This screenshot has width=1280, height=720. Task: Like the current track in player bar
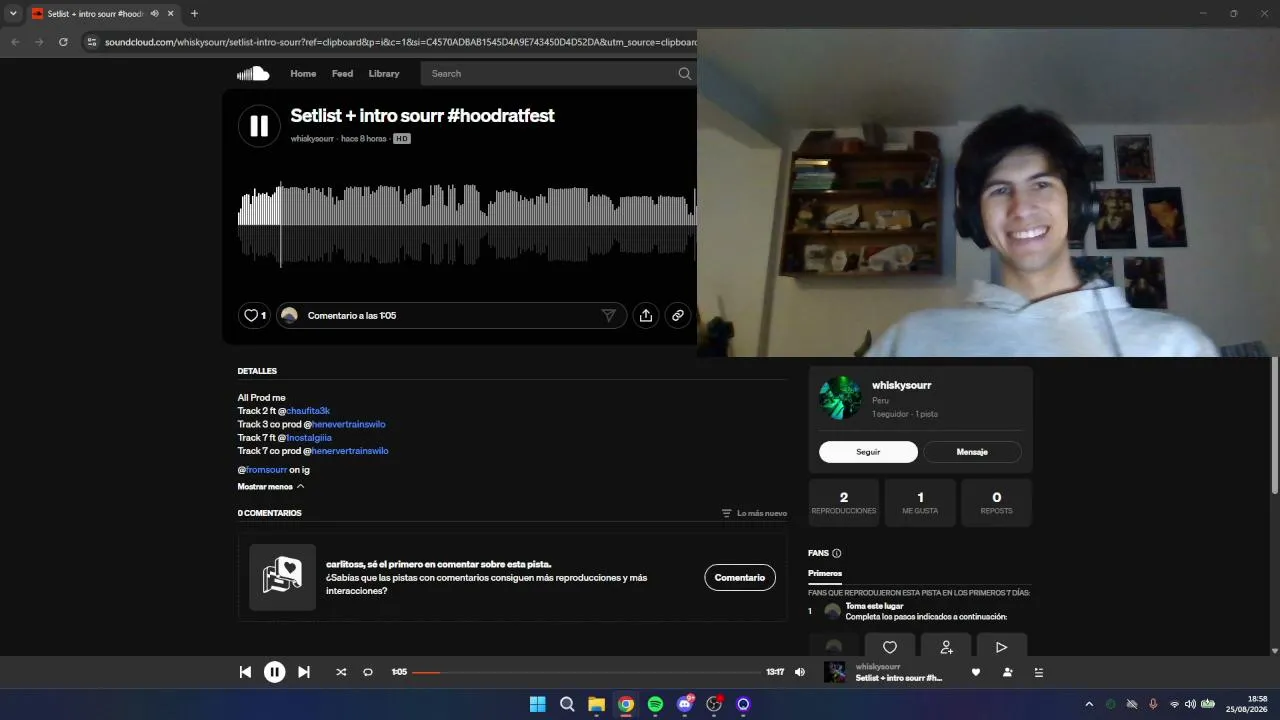(x=976, y=672)
